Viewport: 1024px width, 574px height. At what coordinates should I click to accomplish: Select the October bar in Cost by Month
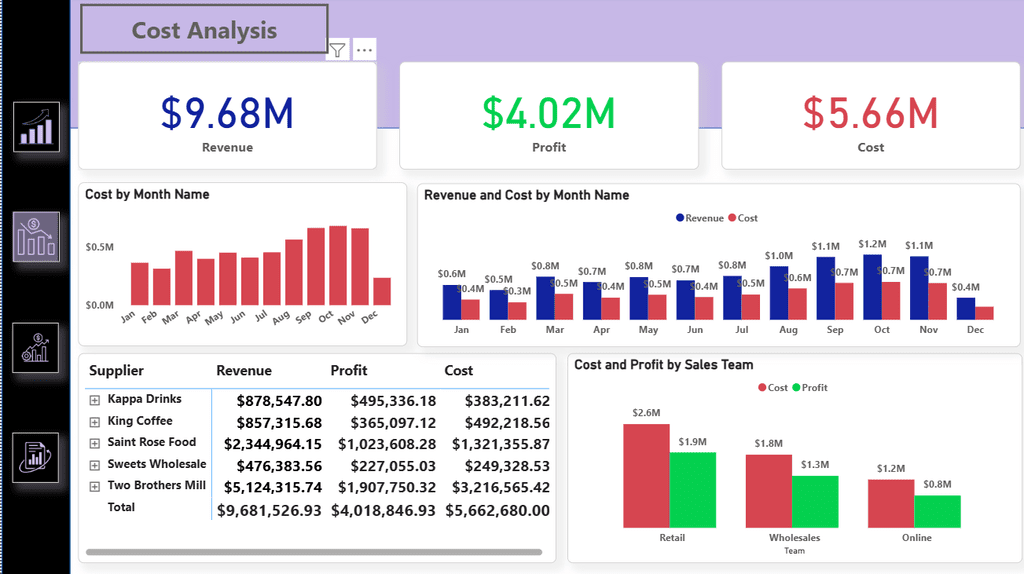338,266
